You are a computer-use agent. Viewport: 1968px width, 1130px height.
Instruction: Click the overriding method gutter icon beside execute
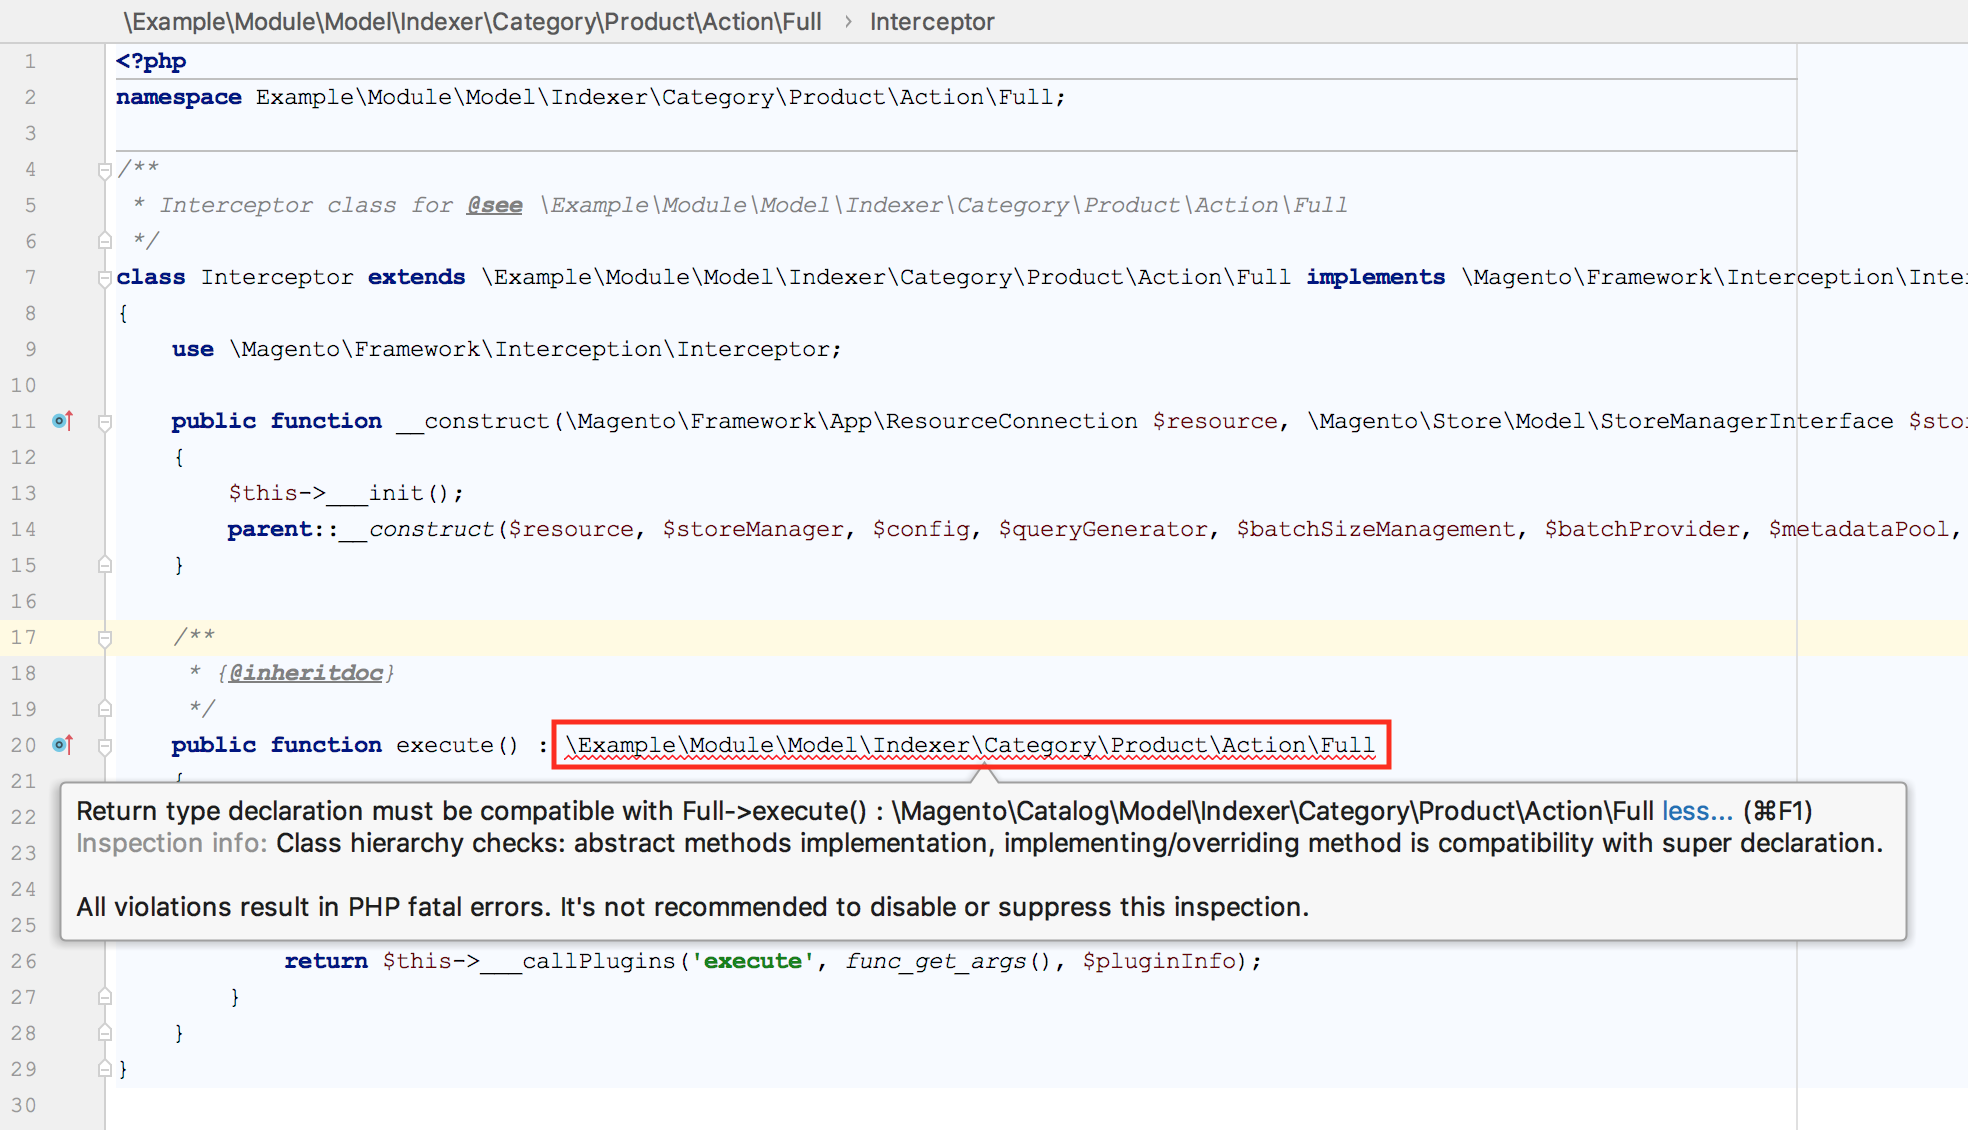click(x=62, y=745)
